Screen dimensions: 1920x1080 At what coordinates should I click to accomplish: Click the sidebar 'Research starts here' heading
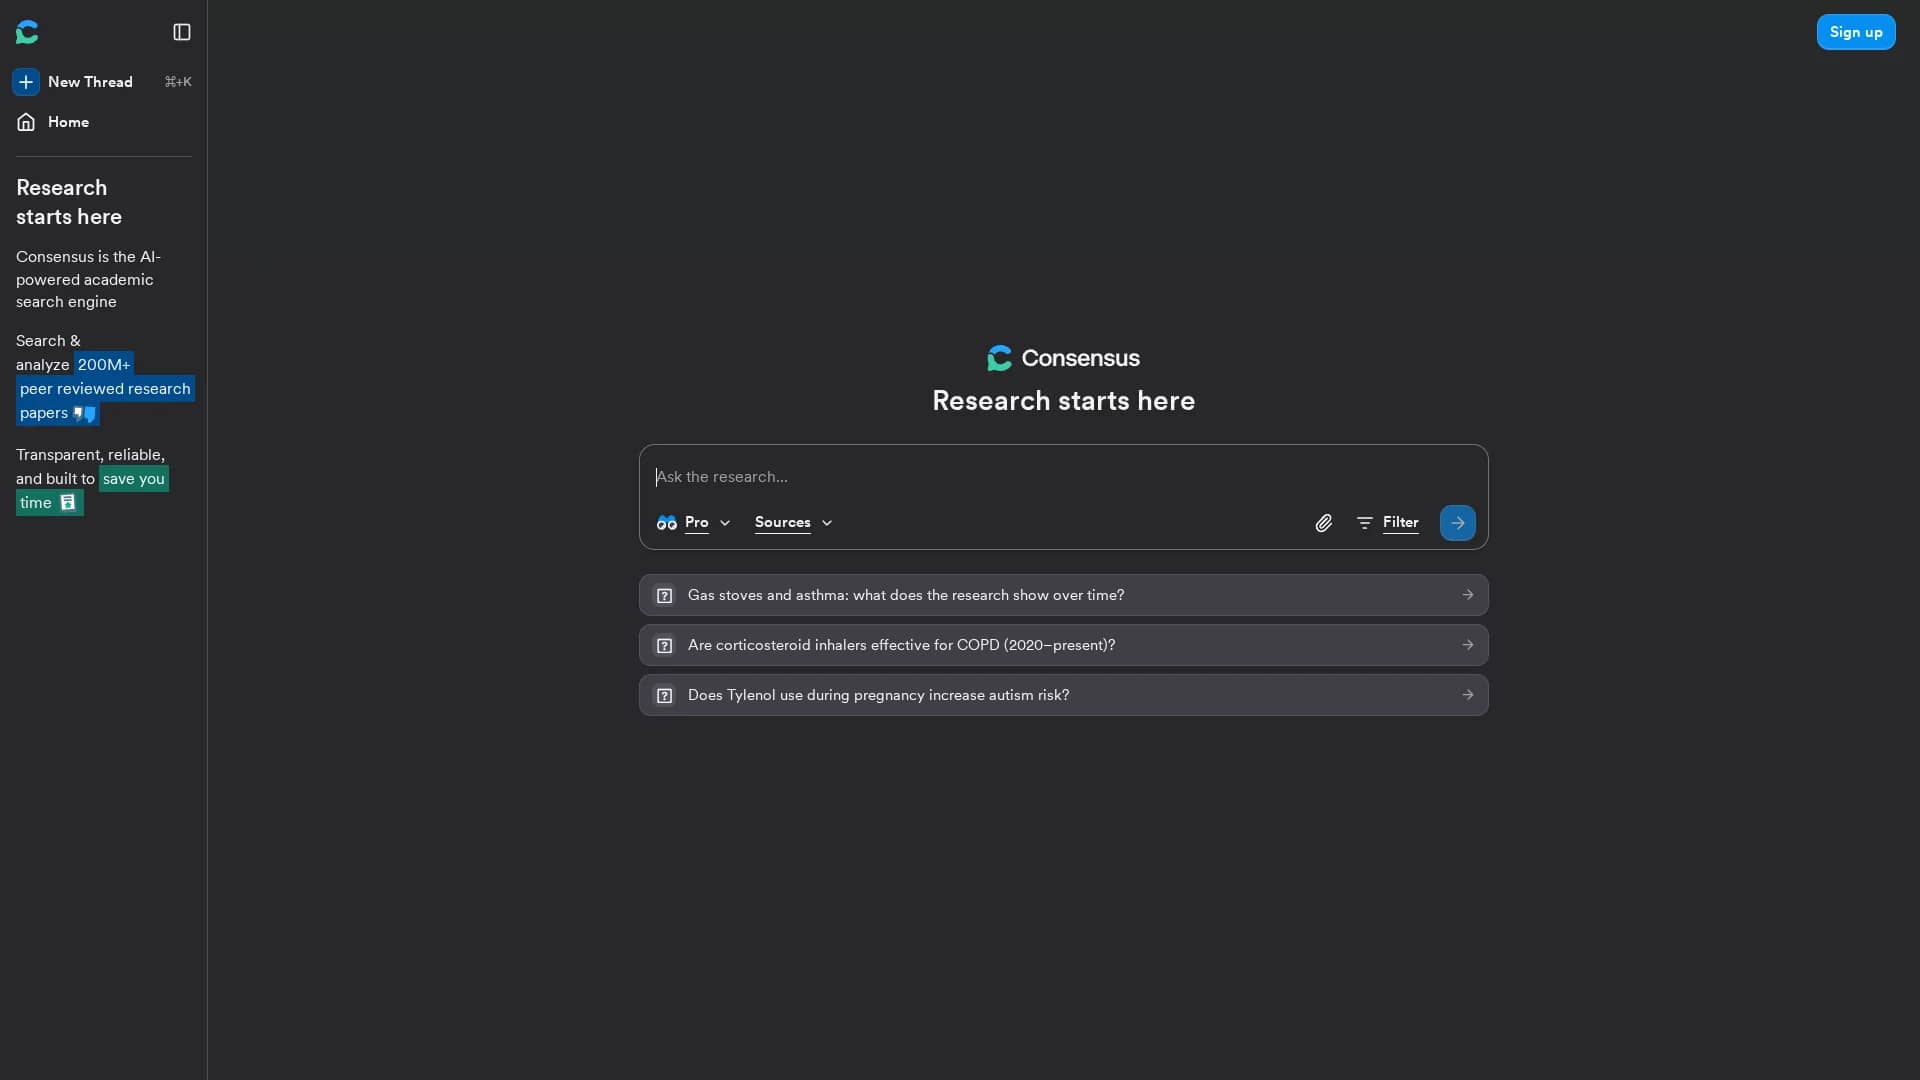coord(69,202)
